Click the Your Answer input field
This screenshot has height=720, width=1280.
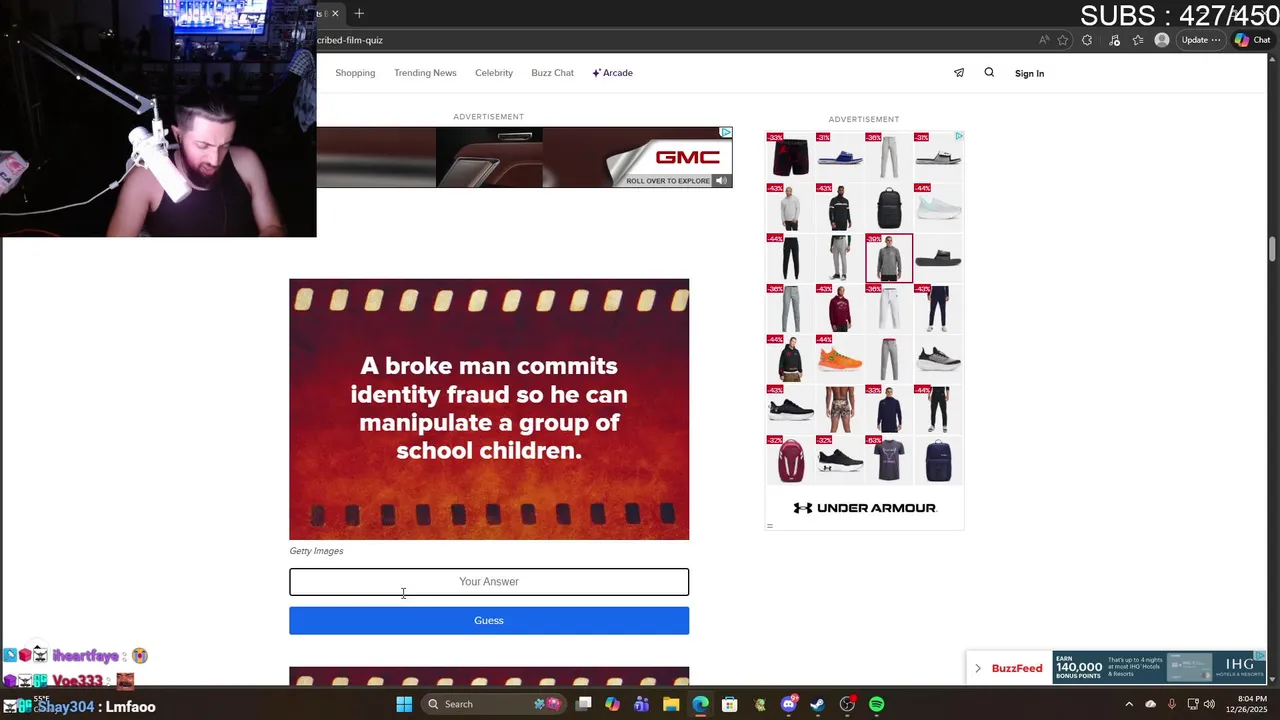(489, 582)
